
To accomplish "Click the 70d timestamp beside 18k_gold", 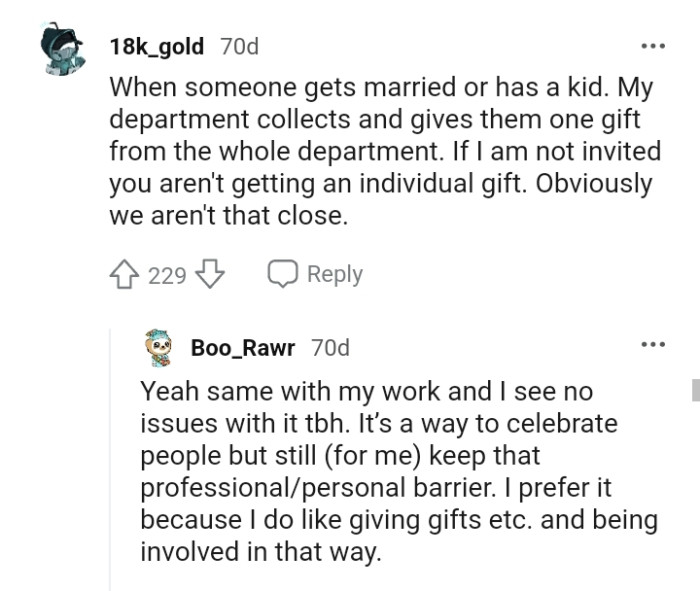I will coord(238,46).
